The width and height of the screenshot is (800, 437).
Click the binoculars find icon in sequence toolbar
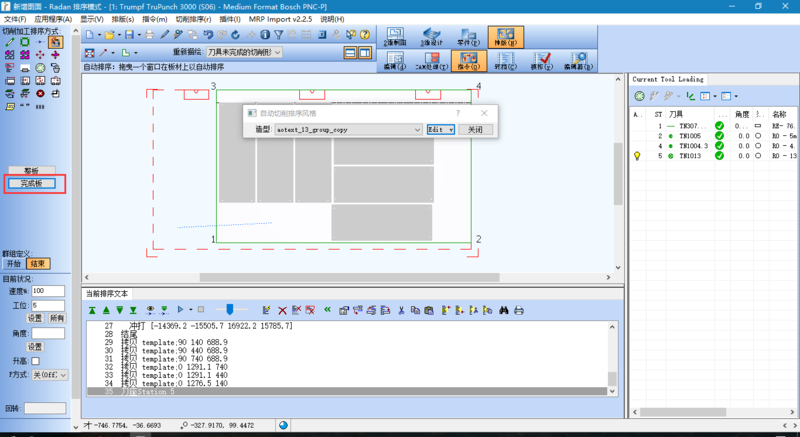[x=504, y=311]
